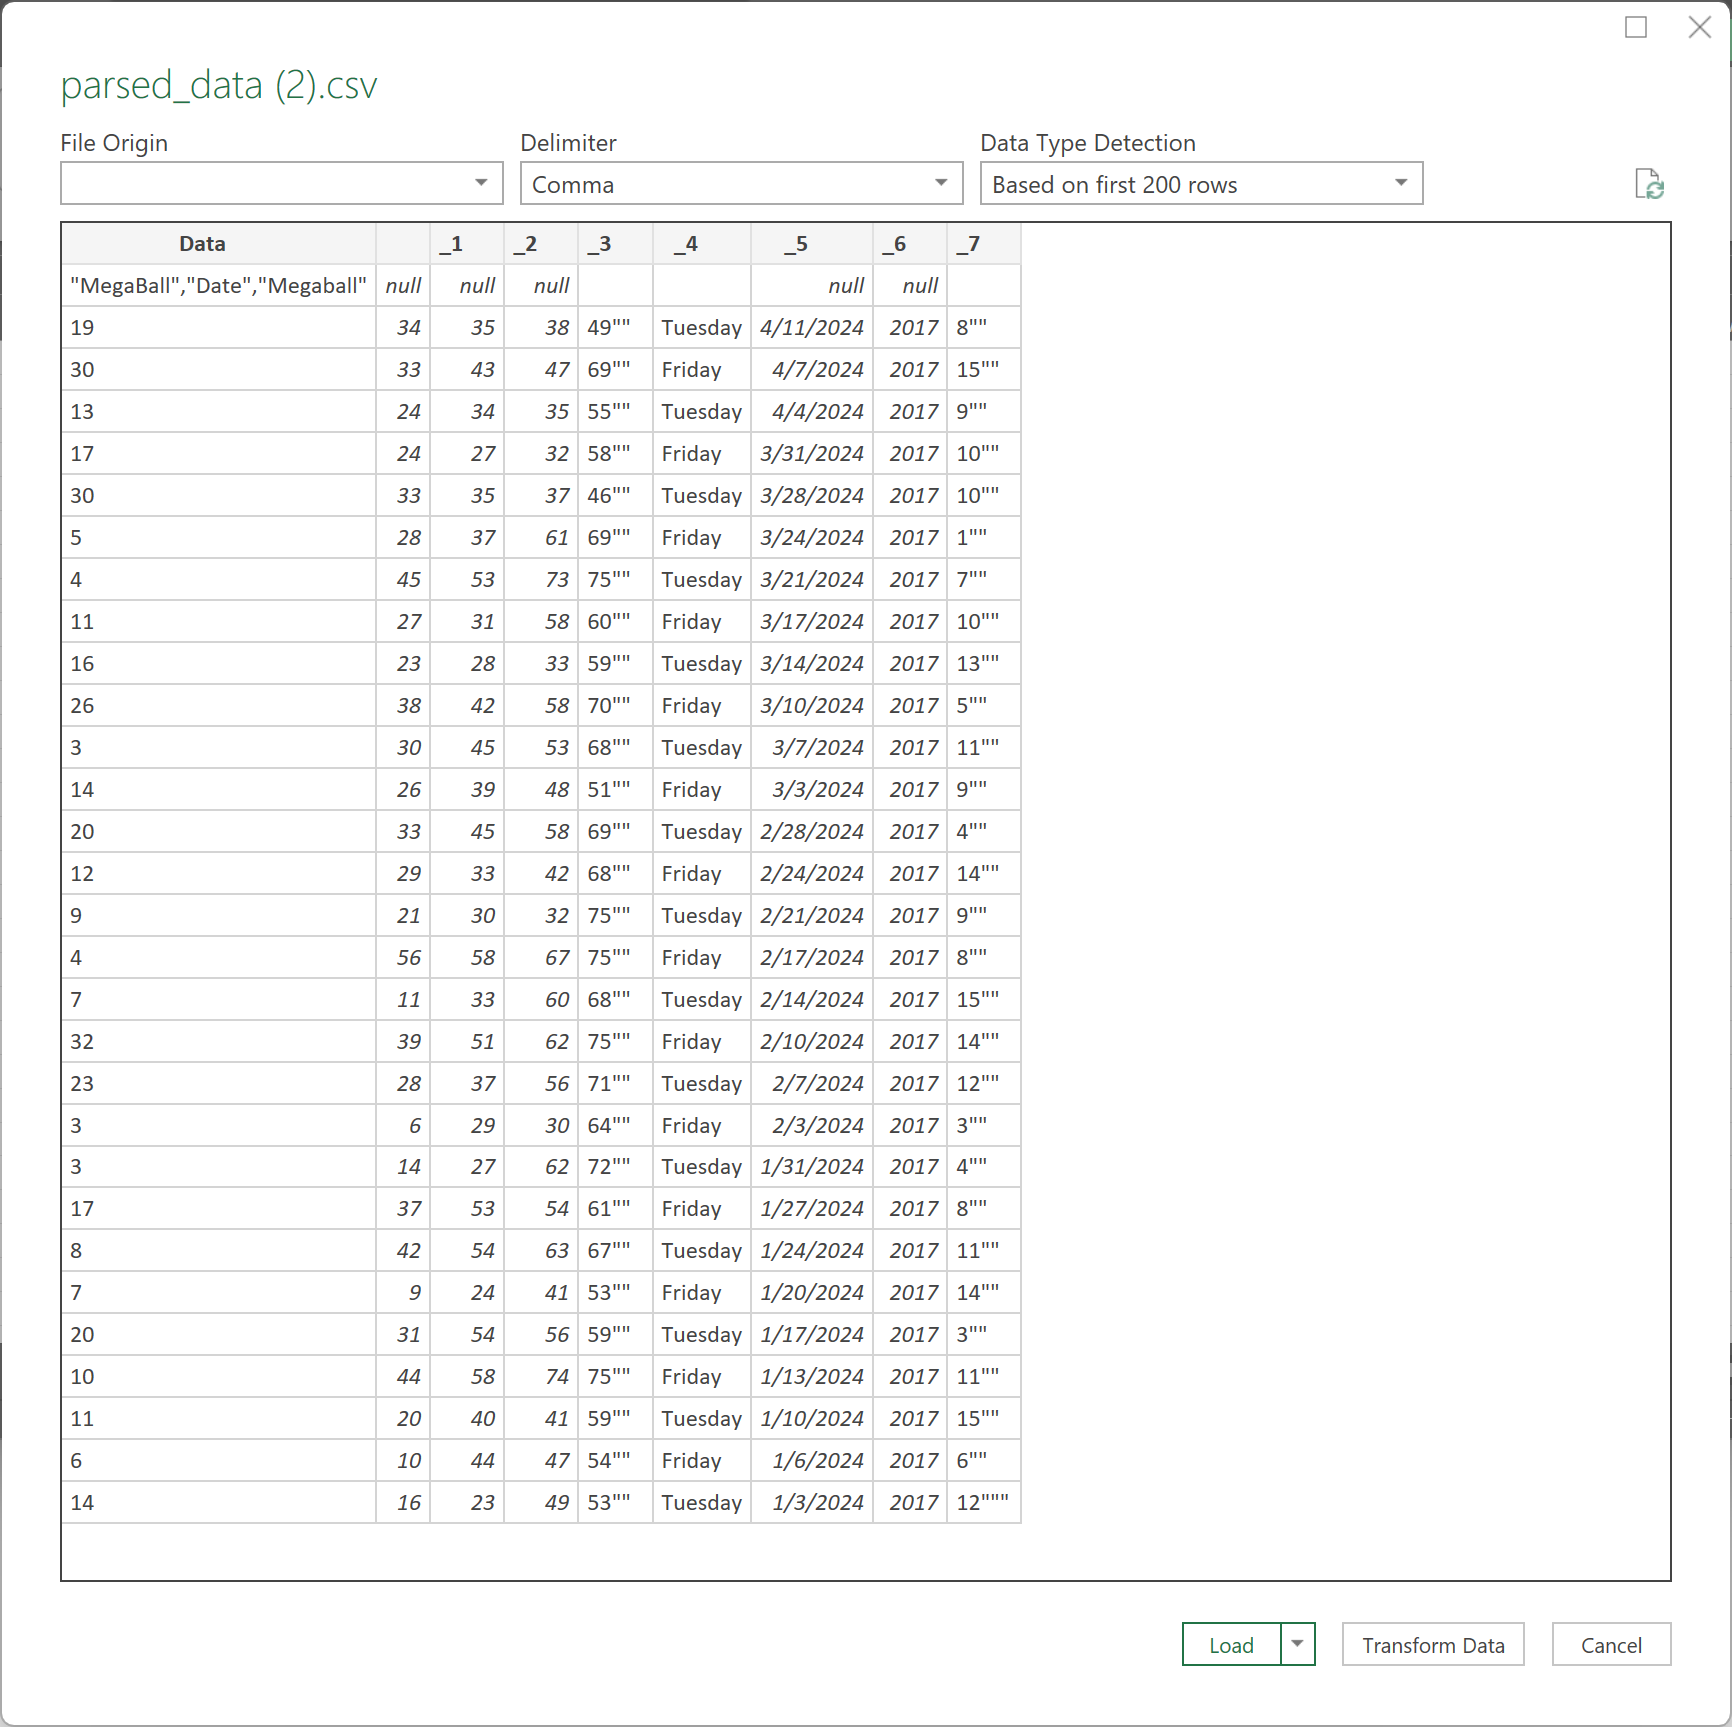This screenshot has height=1727, width=1732.
Task: Click the date cell 1/31/2024
Action: 812,1167
